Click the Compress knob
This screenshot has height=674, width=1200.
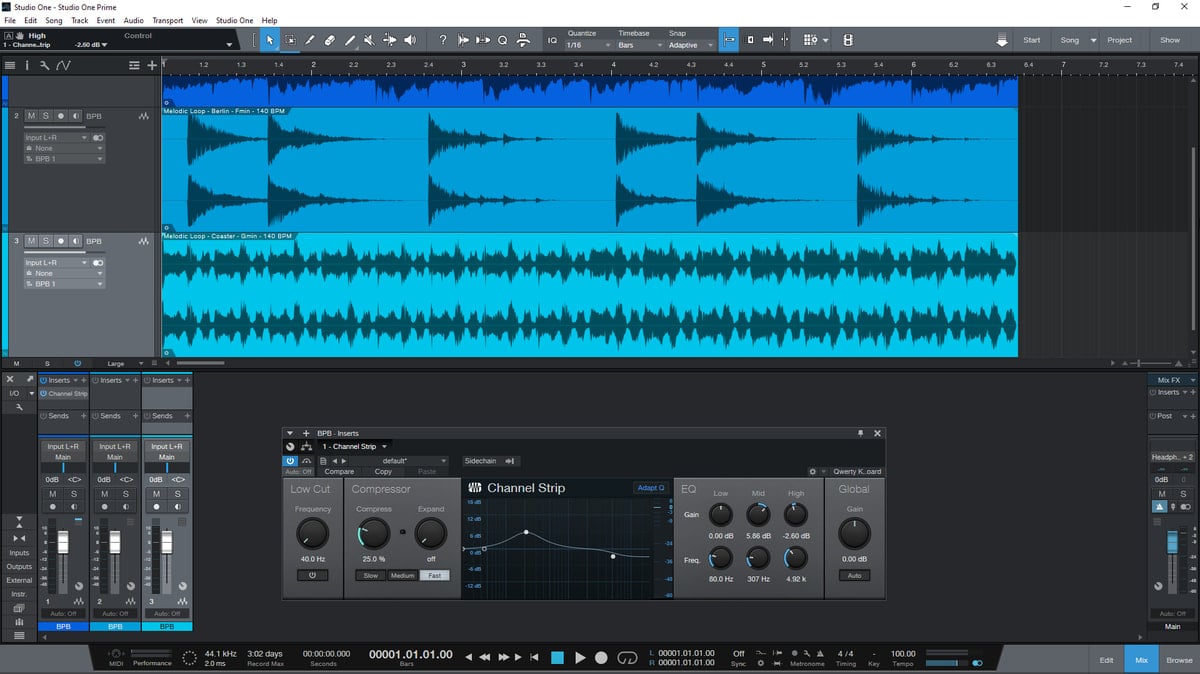[373, 533]
